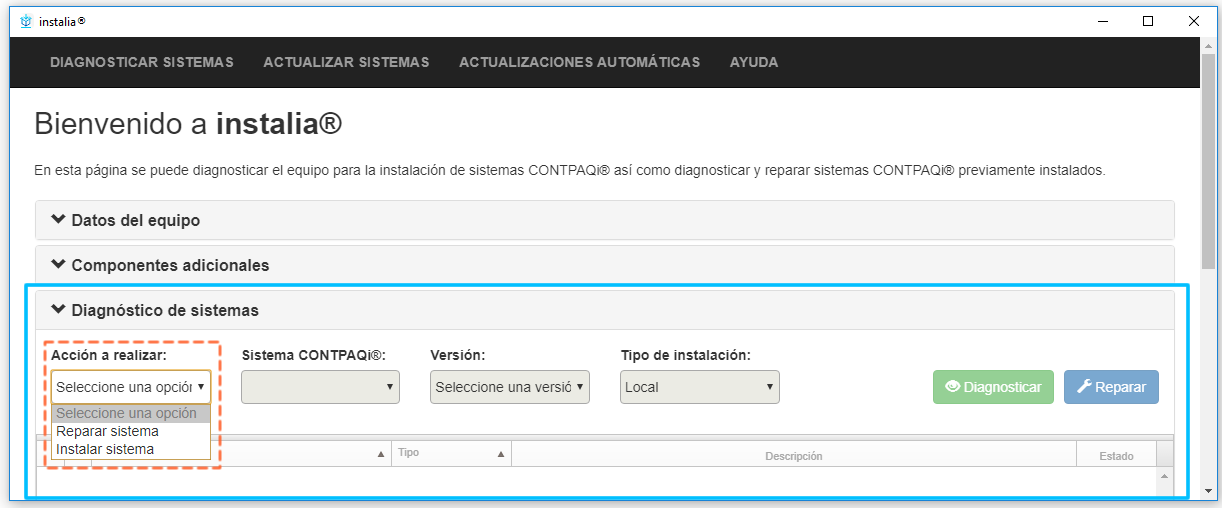
Task: Open the Sistema CONTPAQi dropdown
Action: (320, 387)
